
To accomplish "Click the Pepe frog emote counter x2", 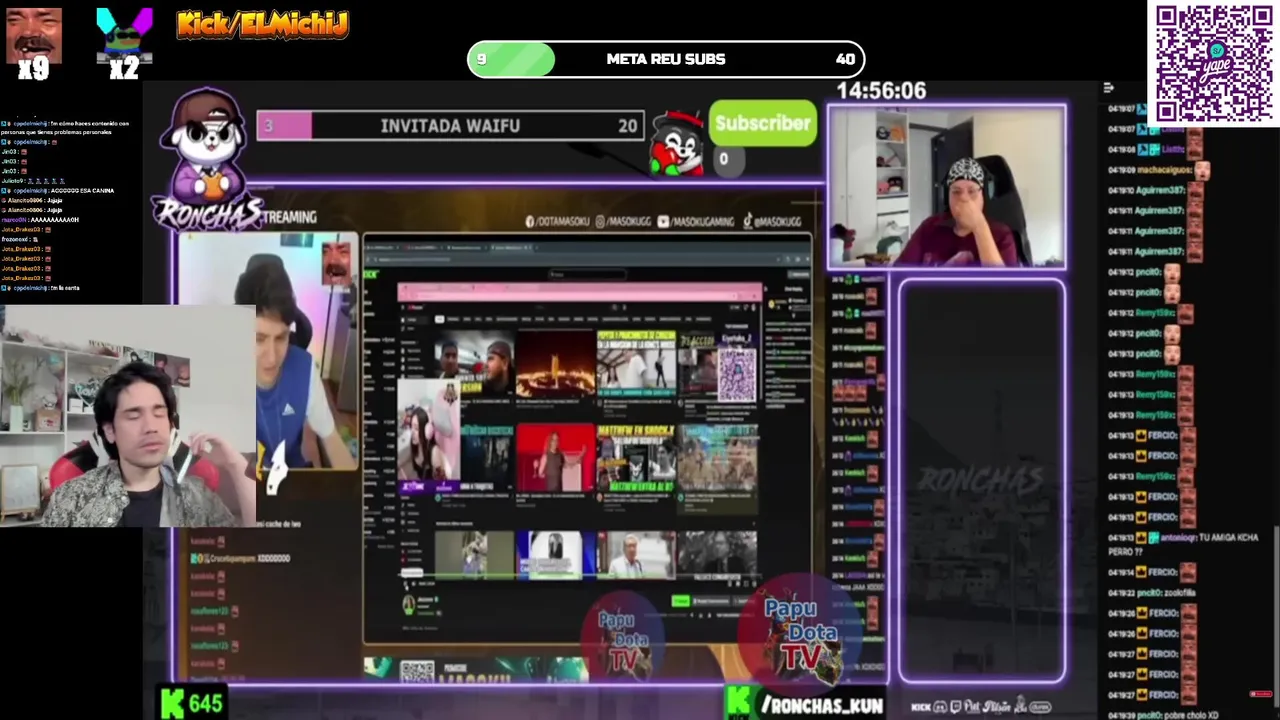I will (124, 43).
